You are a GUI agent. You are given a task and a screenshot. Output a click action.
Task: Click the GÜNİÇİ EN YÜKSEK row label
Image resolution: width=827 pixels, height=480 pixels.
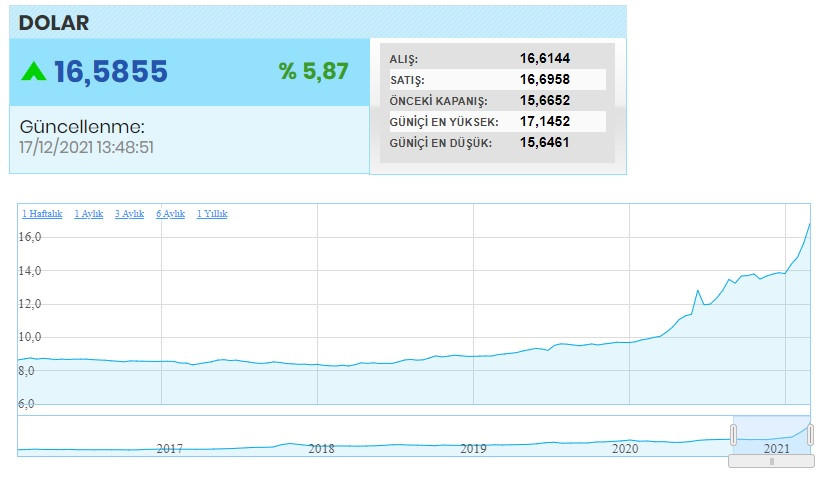pyautogui.click(x=444, y=122)
